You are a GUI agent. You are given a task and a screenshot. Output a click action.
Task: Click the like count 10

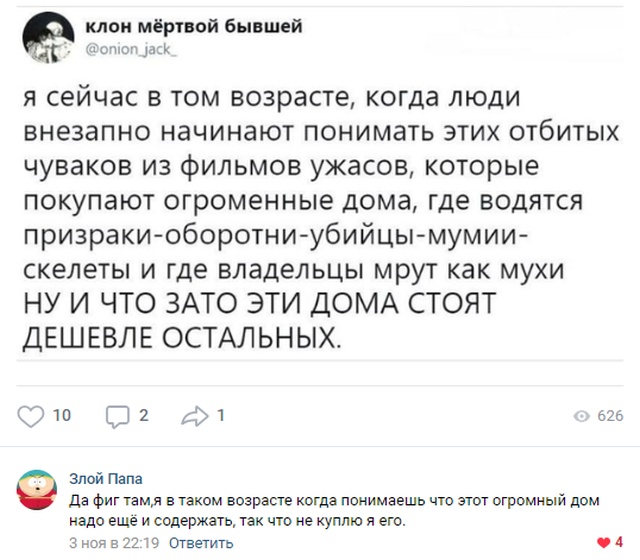(62, 416)
